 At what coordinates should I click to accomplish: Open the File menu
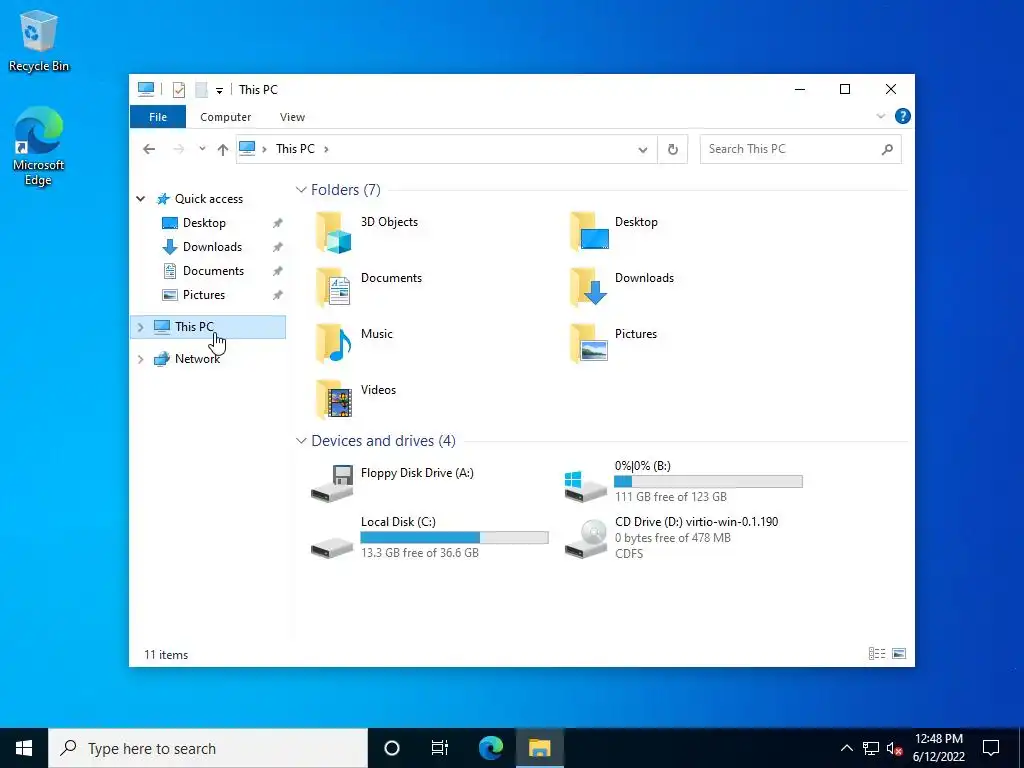[x=158, y=117]
